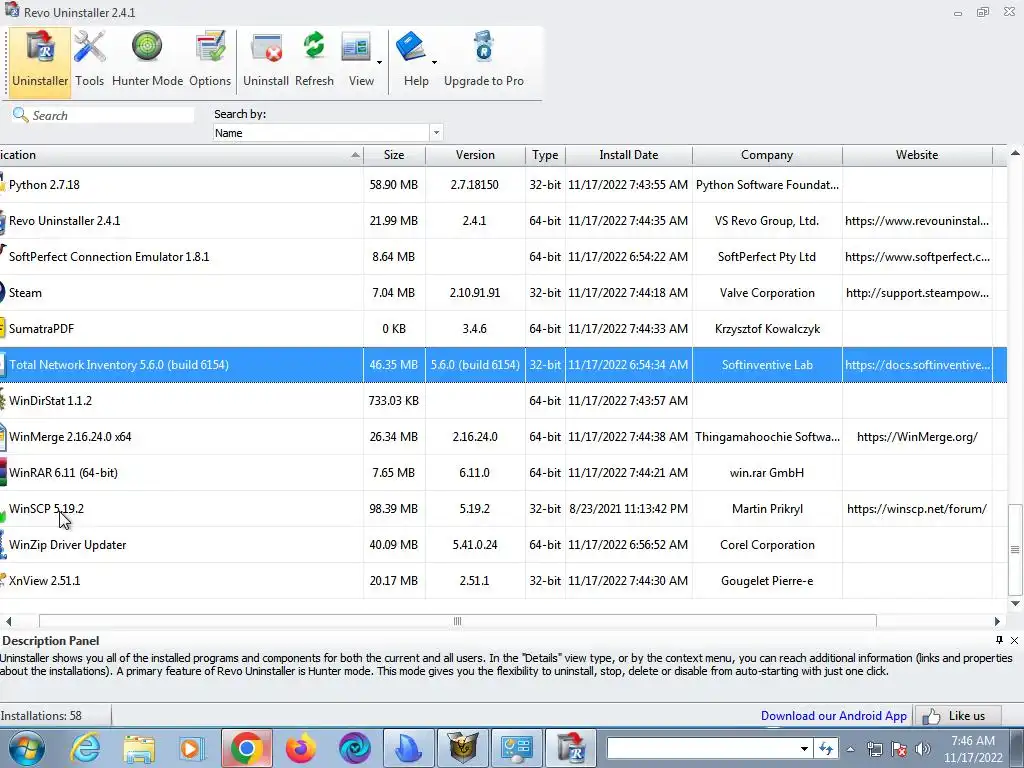The width and height of the screenshot is (1024, 768).
Task: Click the Corel Corporation company cell
Action: [x=767, y=544]
